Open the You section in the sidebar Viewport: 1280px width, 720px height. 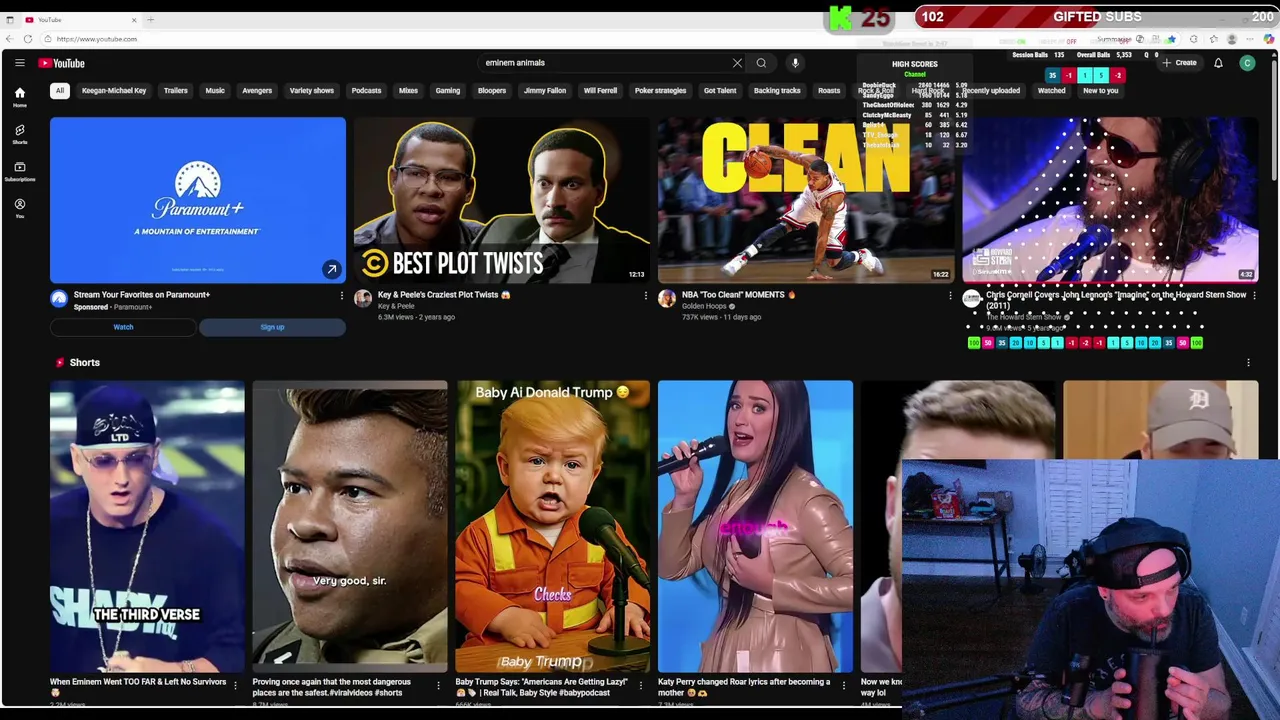click(19, 208)
